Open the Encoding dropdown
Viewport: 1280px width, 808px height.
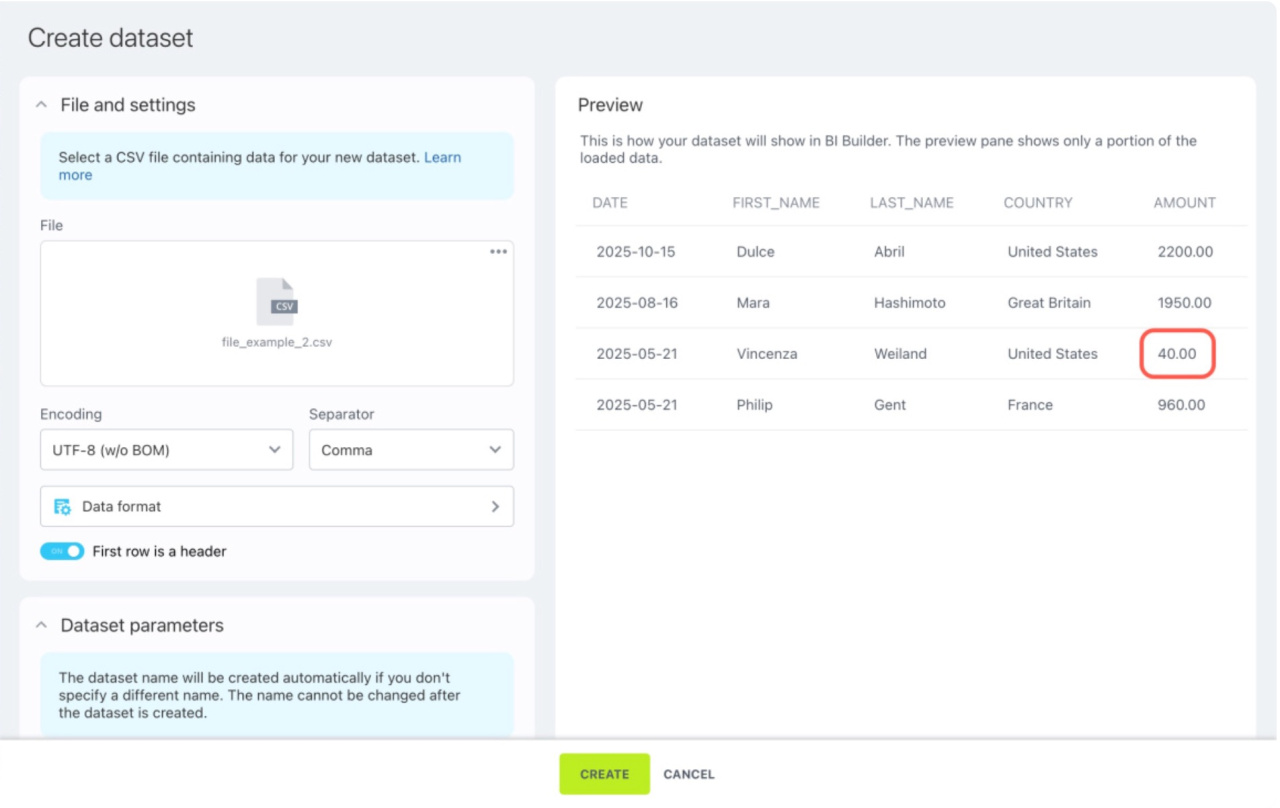point(166,450)
